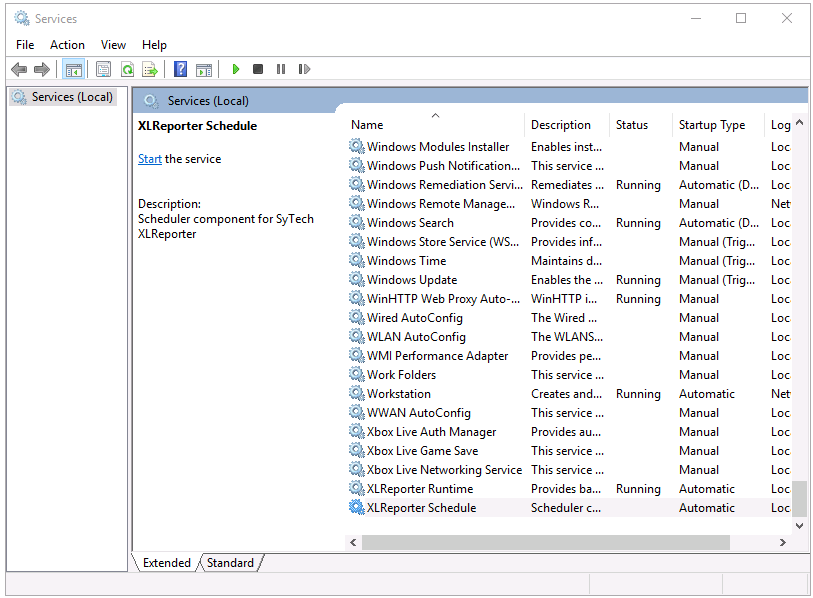Viewport: 813px width, 598px height.
Task: Open the Action menu
Action: [x=67, y=45]
